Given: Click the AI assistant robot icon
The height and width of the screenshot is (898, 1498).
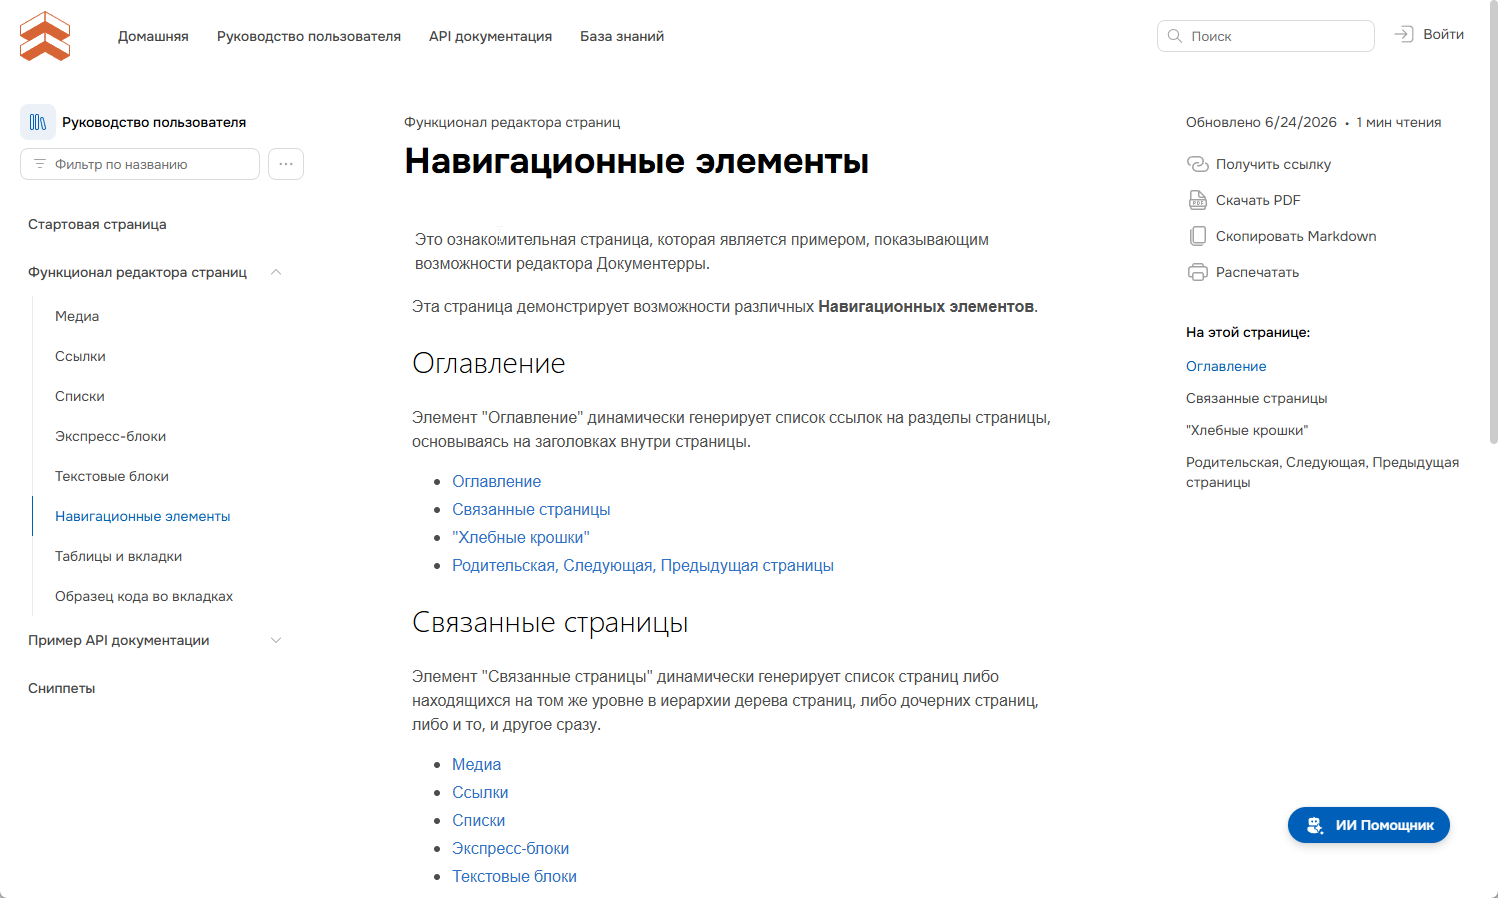Looking at the screenshot, I should 1315,825.
